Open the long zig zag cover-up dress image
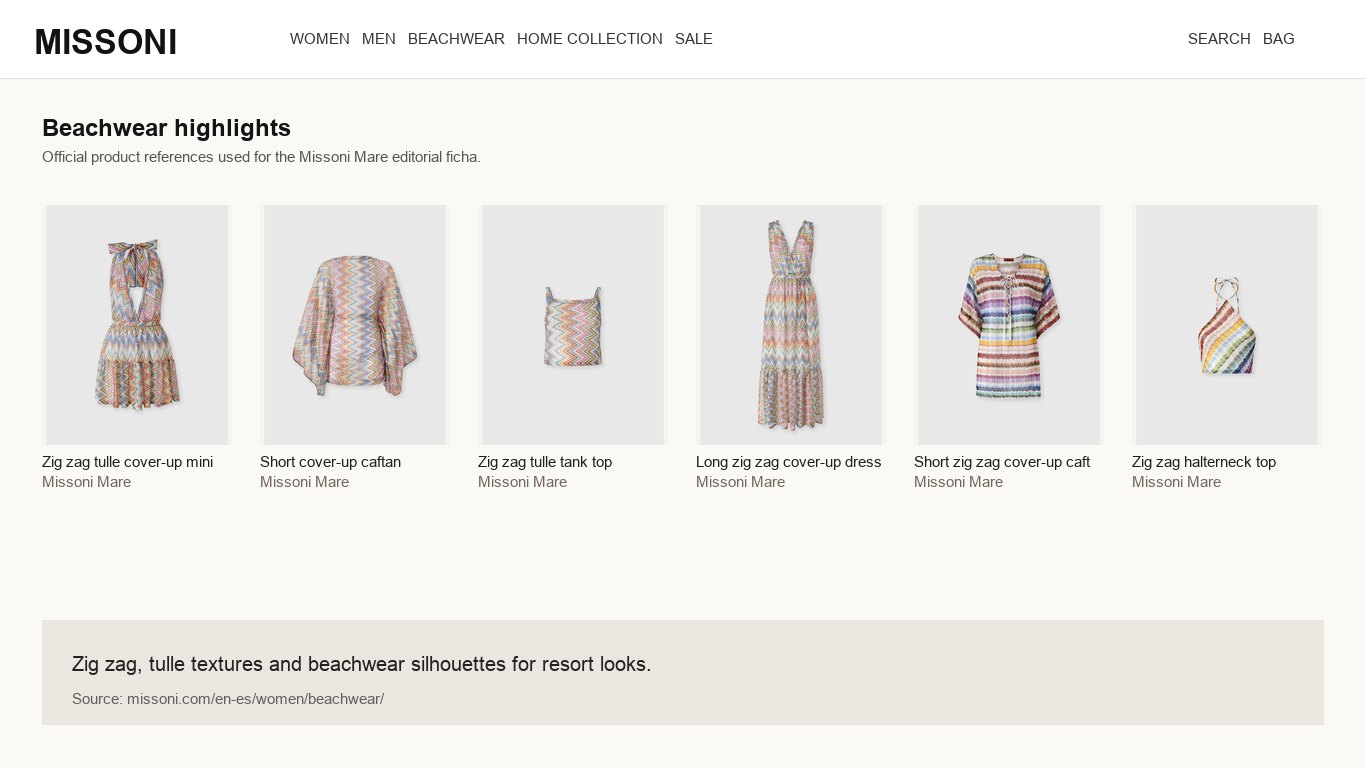The image size is (1365, 768). [x=791, y=325]
